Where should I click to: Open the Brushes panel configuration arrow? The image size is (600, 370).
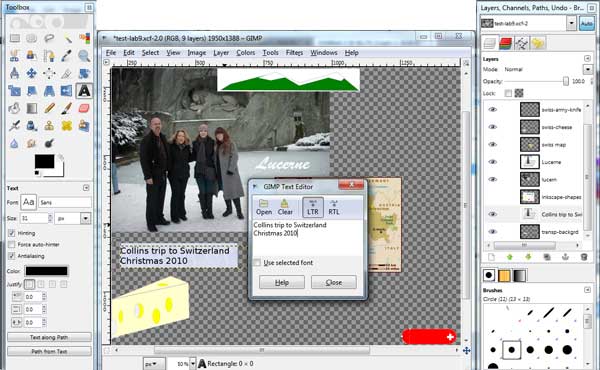point(587,290)
